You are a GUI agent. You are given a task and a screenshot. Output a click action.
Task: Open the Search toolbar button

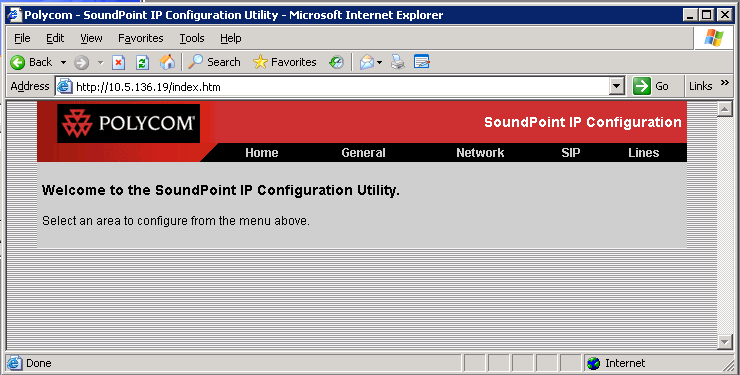(x=214, y=62)
